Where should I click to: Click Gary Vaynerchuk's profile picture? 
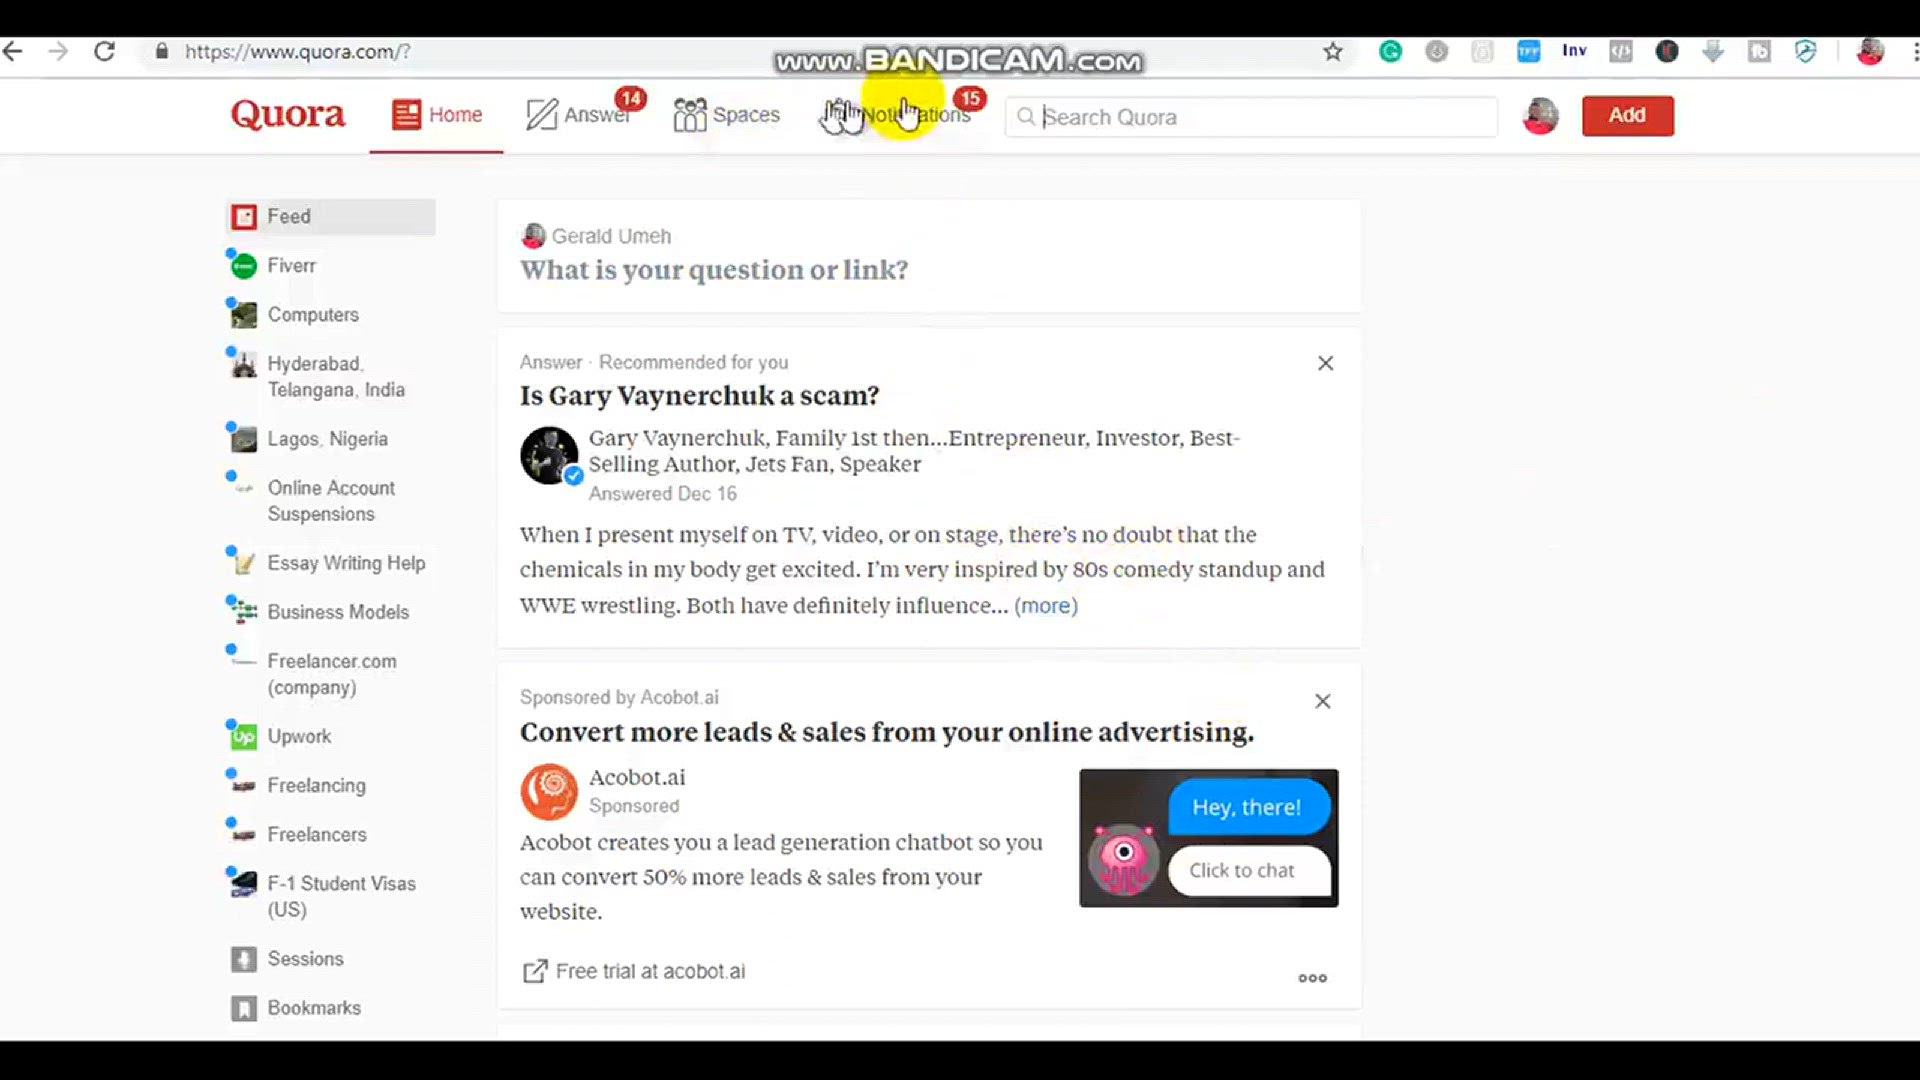pyautogui.click(x=549, y=456)
